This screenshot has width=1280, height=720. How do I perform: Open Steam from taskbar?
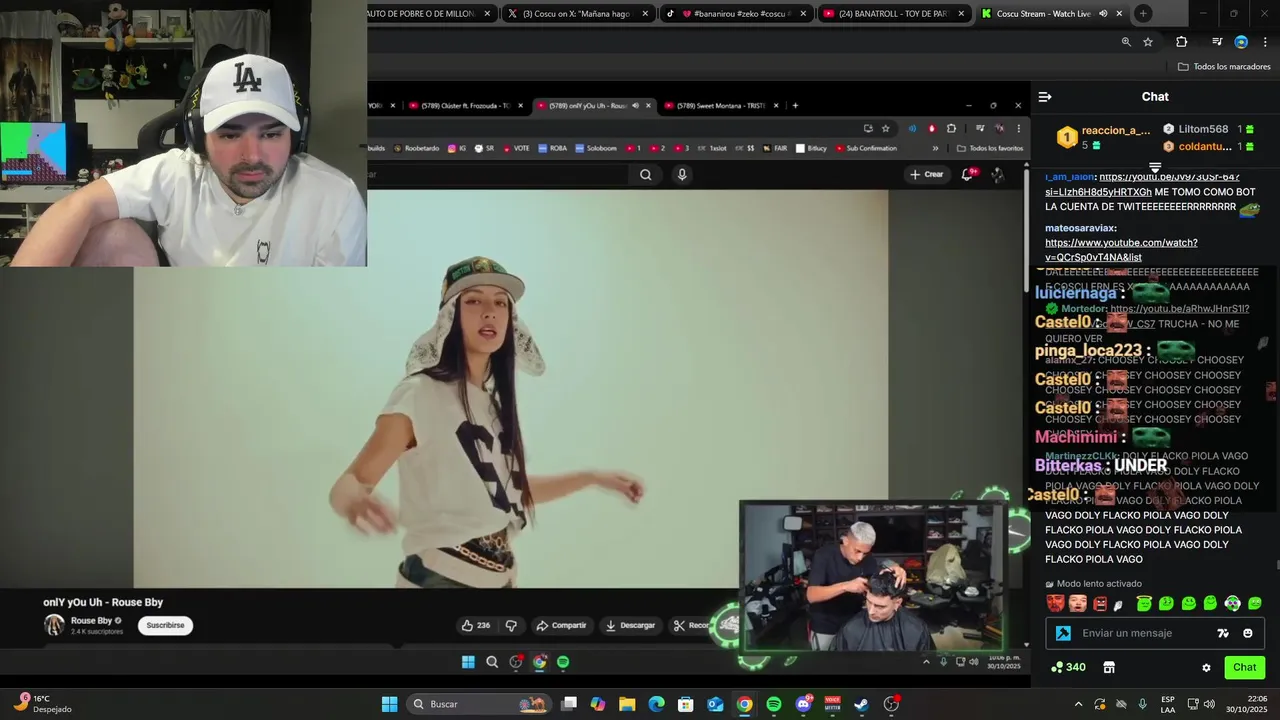click(x=861, y=704)
